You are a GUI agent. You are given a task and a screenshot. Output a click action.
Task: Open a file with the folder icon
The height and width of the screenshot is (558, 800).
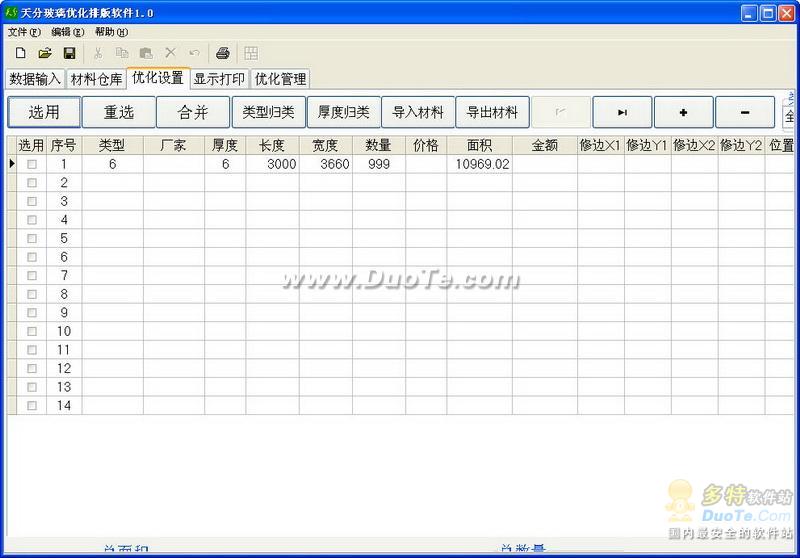[x=45, y=53]
